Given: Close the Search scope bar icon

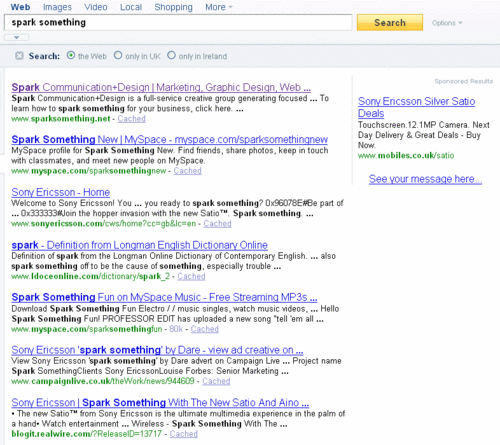Looking at the screenshot, I should tap(19, 56).
